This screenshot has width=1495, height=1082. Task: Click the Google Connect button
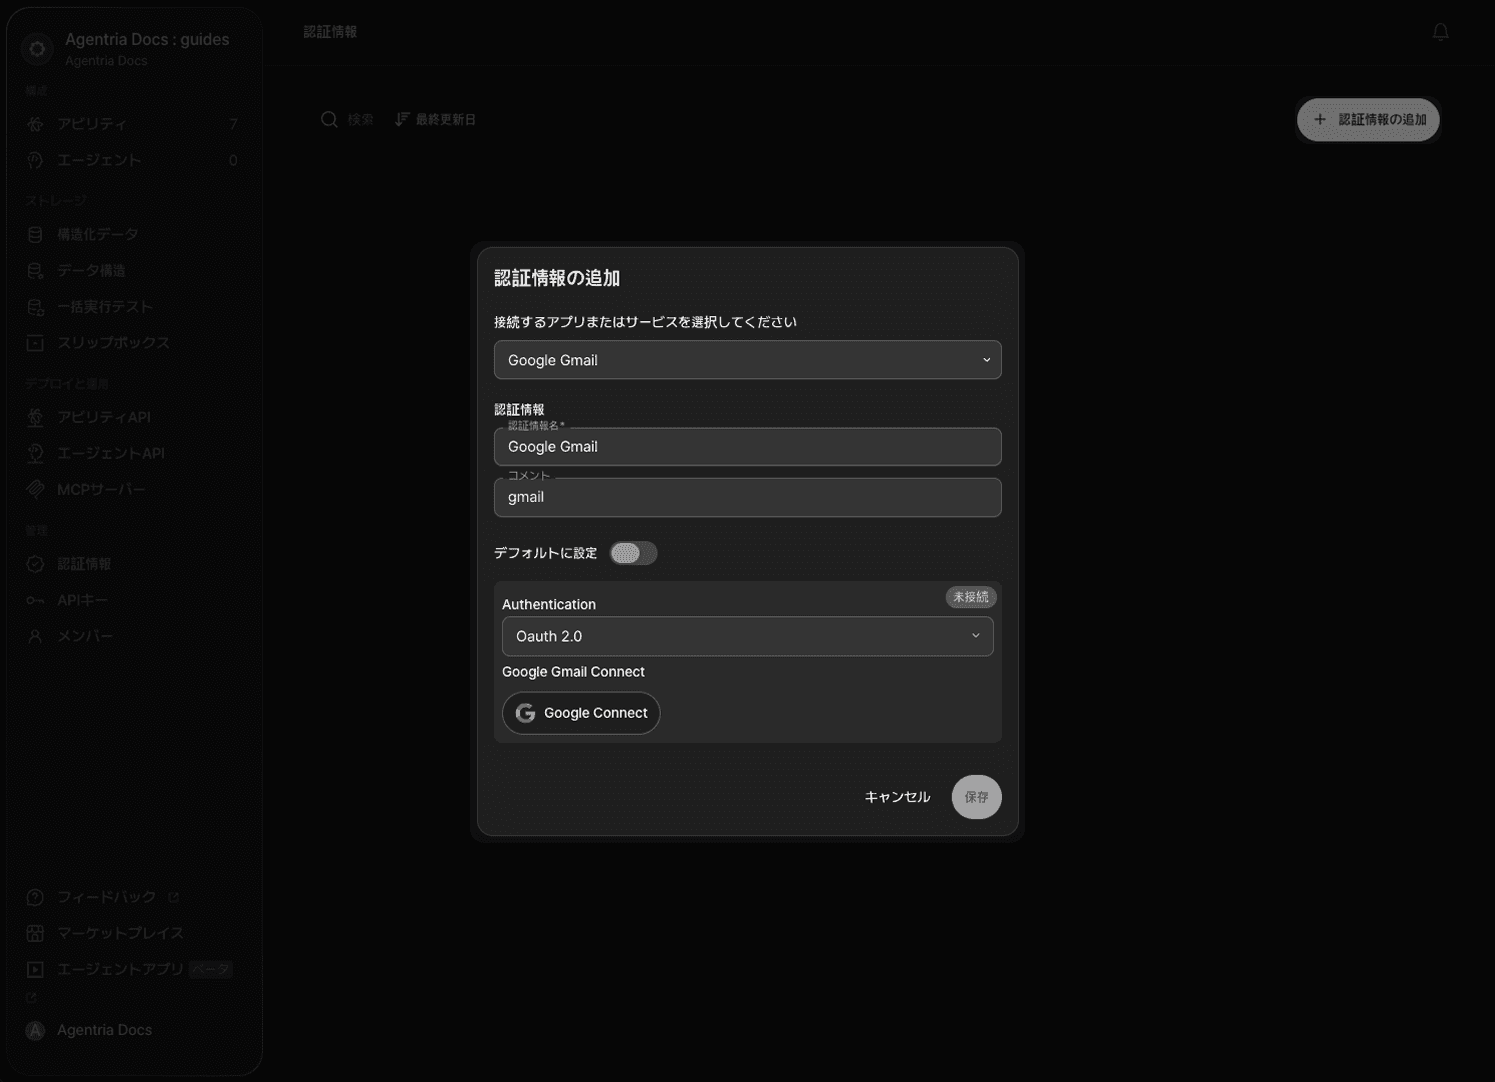point(581,713)
